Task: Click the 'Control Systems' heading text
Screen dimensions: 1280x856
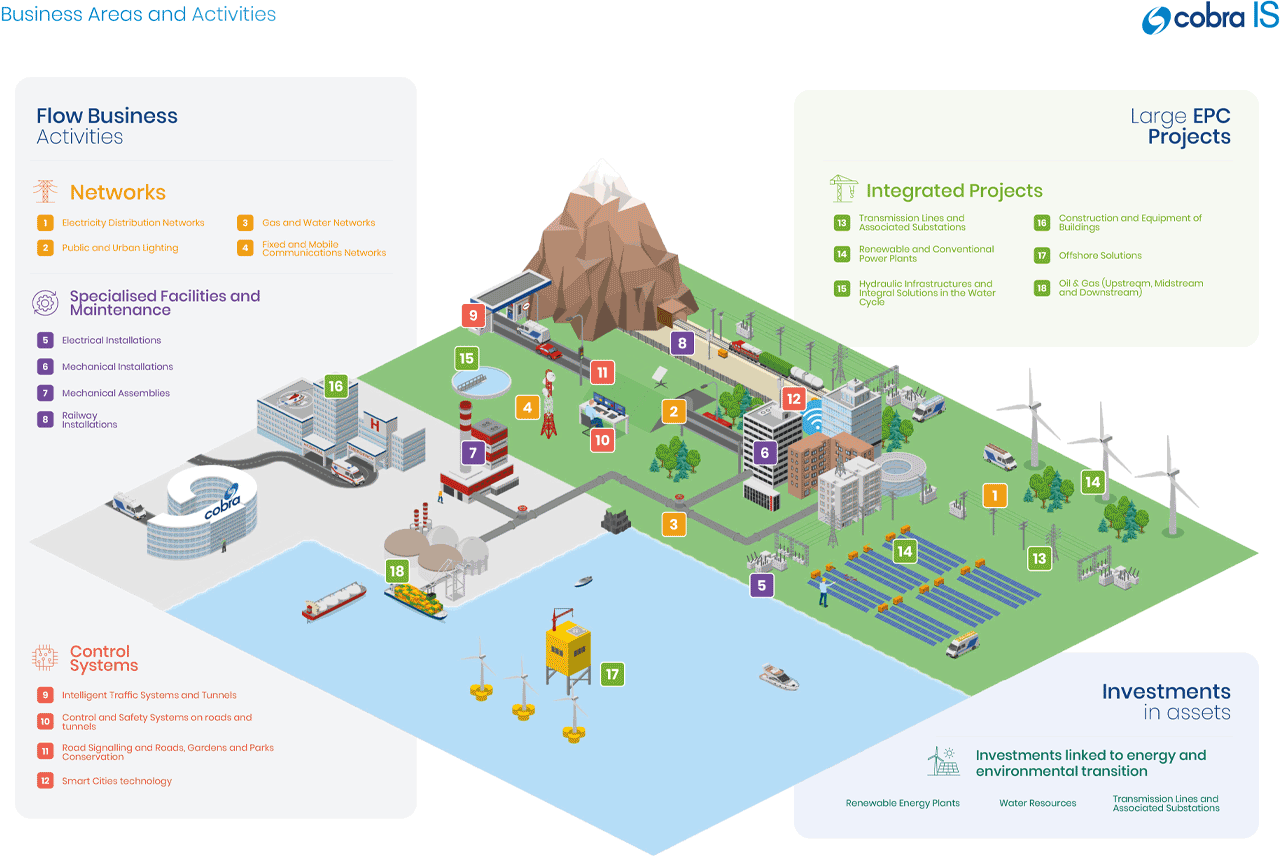Action: [x=104, y=659]
